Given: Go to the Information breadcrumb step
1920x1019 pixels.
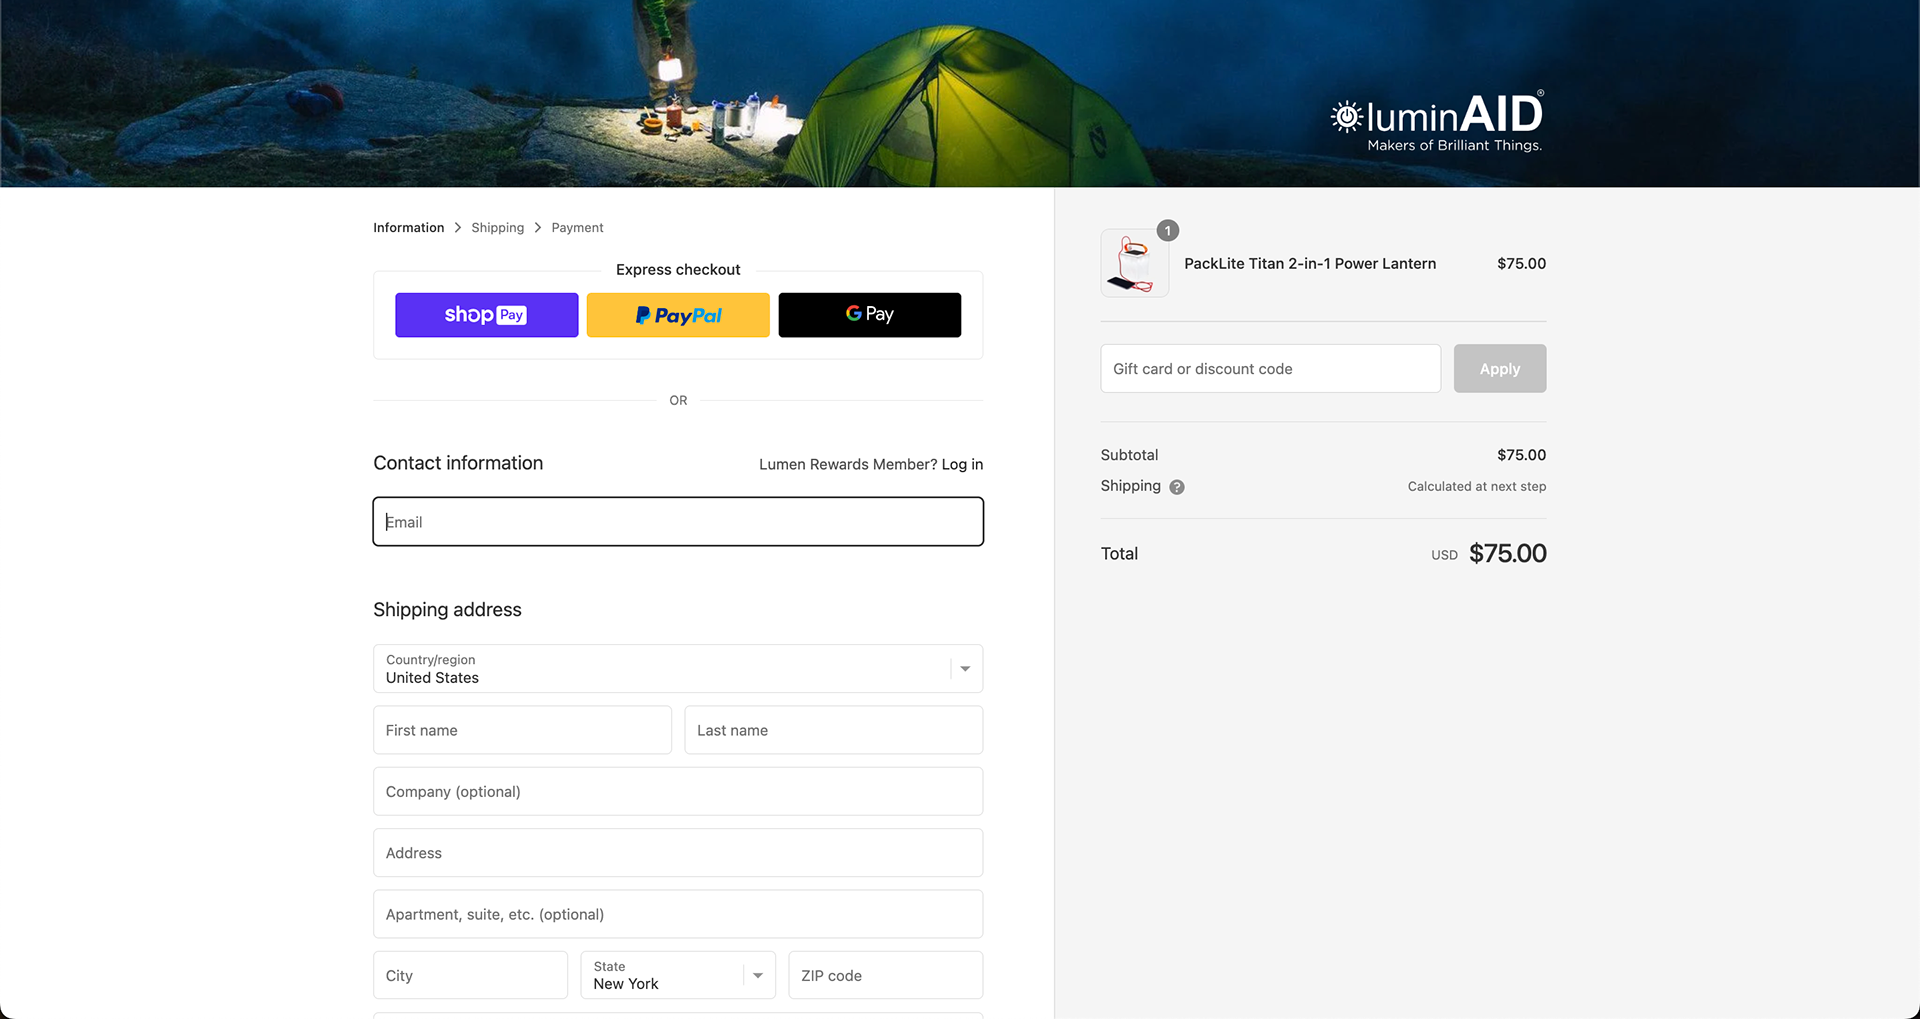Looking at the screenshot, I should (408, 228).
